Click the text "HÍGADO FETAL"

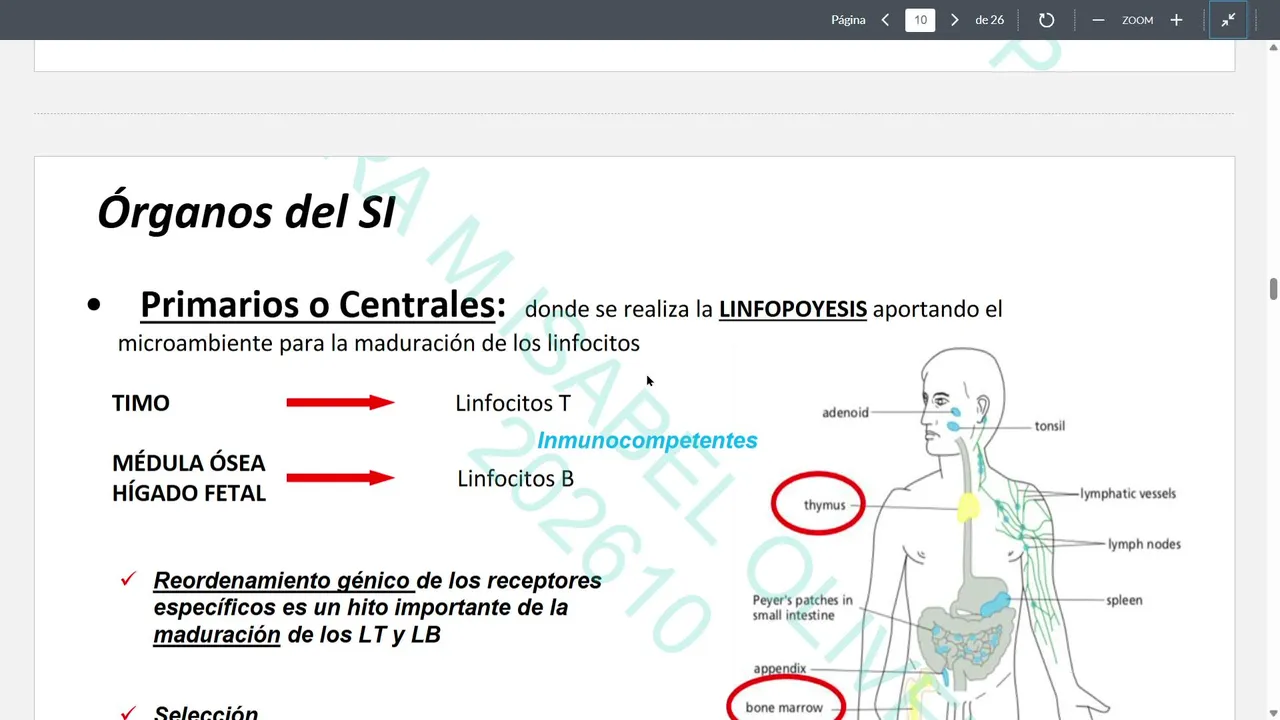click(x=189, y=493)
